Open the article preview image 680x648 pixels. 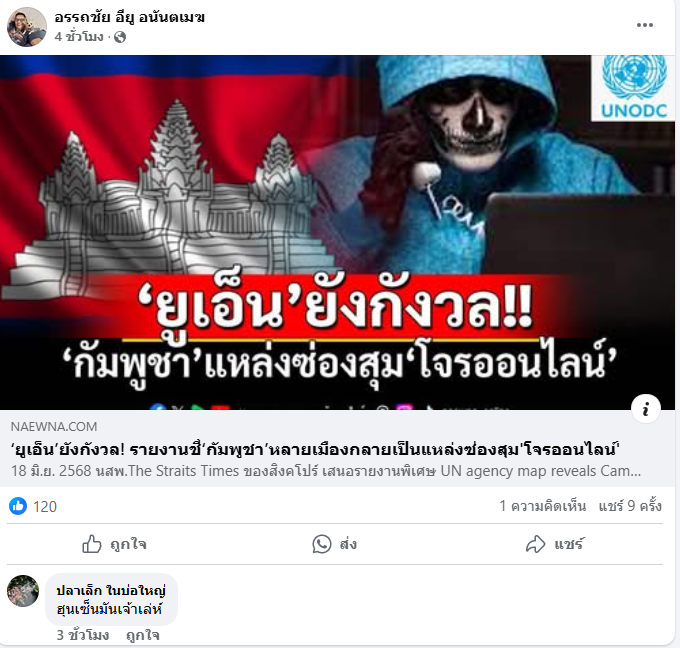tap(337, 232)
